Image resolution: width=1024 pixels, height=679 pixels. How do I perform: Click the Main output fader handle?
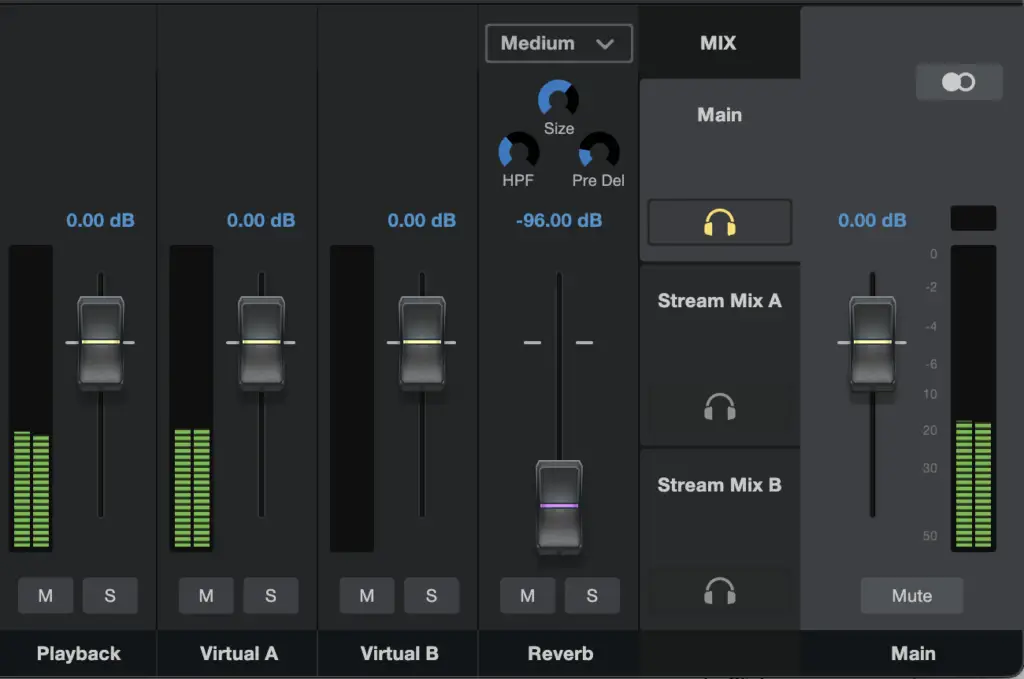(x=872, y=343)
